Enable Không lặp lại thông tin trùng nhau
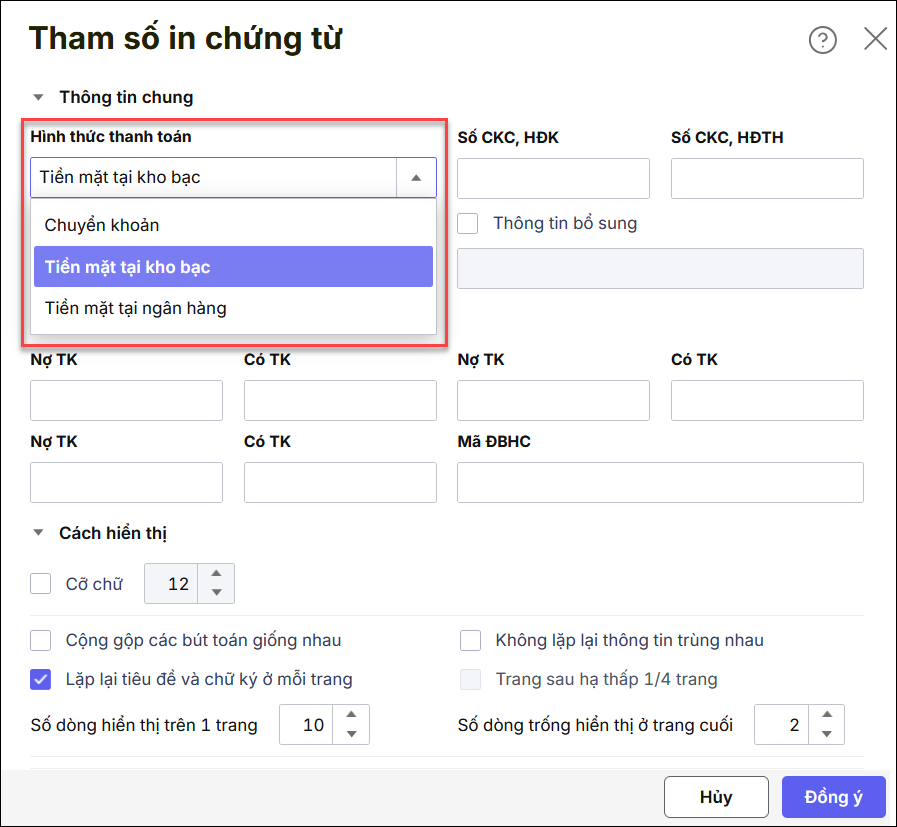This screenshot has width=897, height=827. [470, 641]
